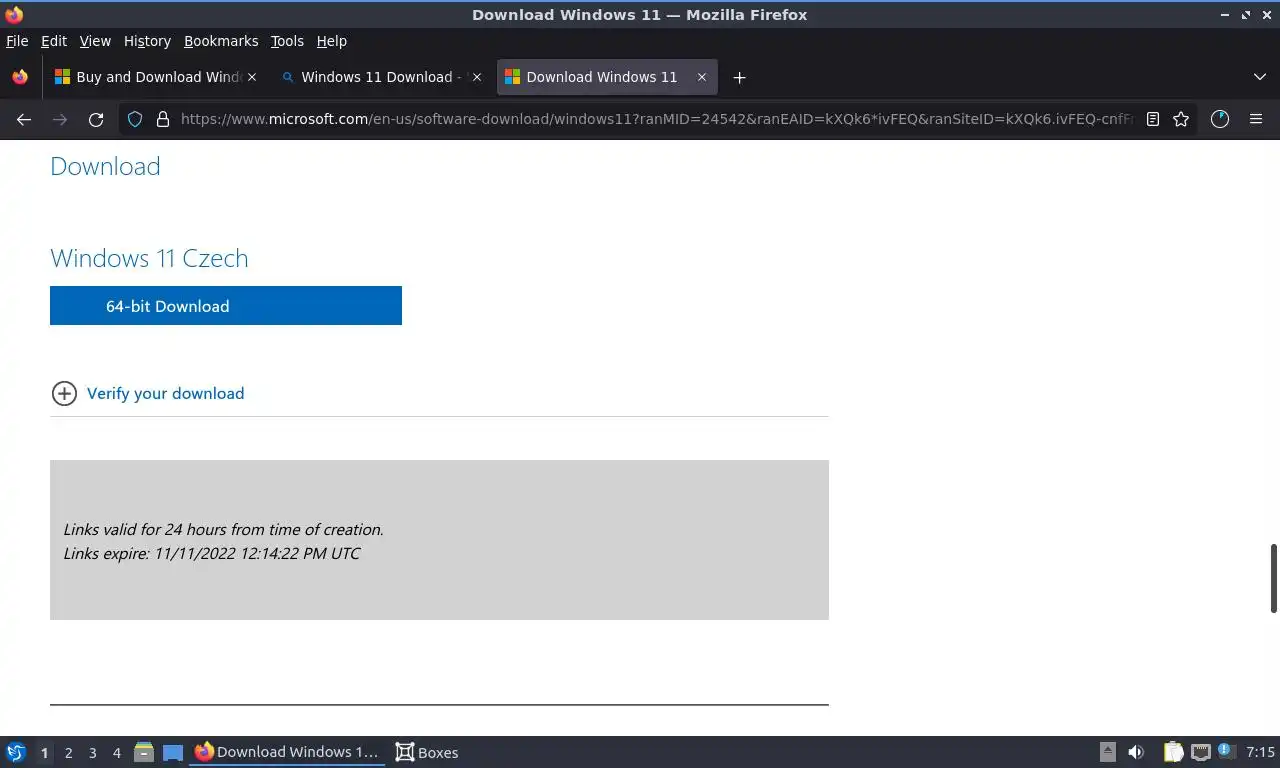Open the update notifier tray icon
This screenshot has height=768, width=1280.
pos(1225,750)
